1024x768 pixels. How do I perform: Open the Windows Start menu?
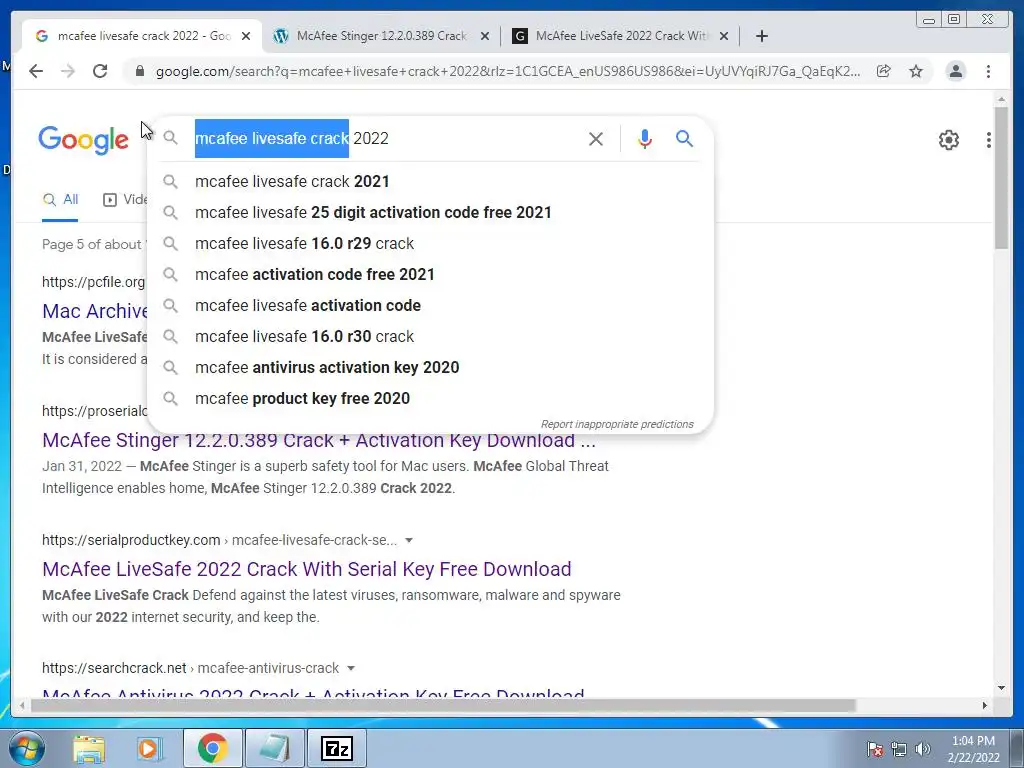(27, 748)
